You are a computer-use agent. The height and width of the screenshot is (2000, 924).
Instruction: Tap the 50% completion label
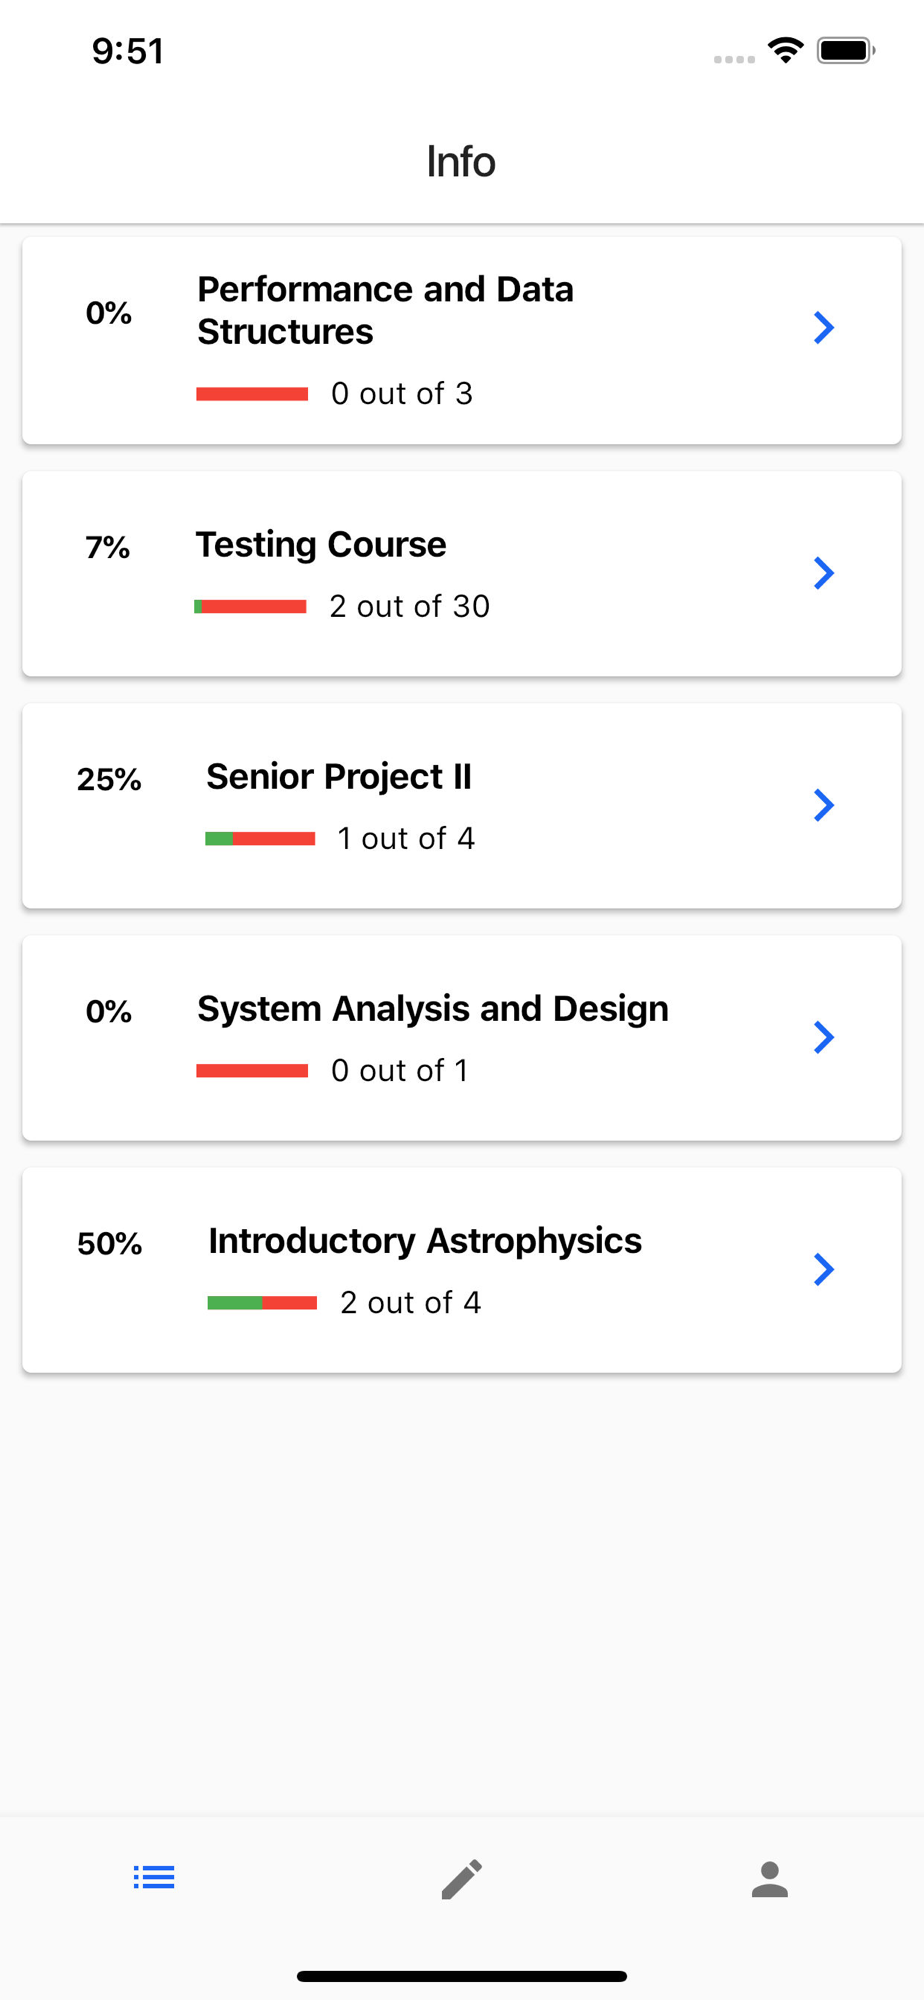coord(110,1244)
